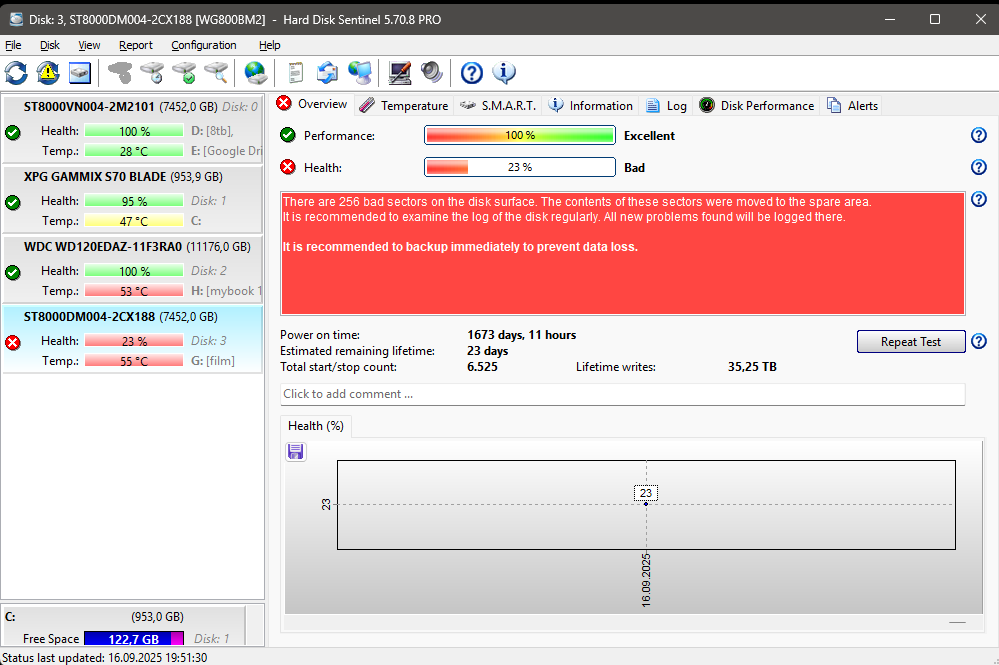The width and height of the screenshot is (999, 665).
Task: Click the speaker sound toolbar icon
Action: pos(431,73)
